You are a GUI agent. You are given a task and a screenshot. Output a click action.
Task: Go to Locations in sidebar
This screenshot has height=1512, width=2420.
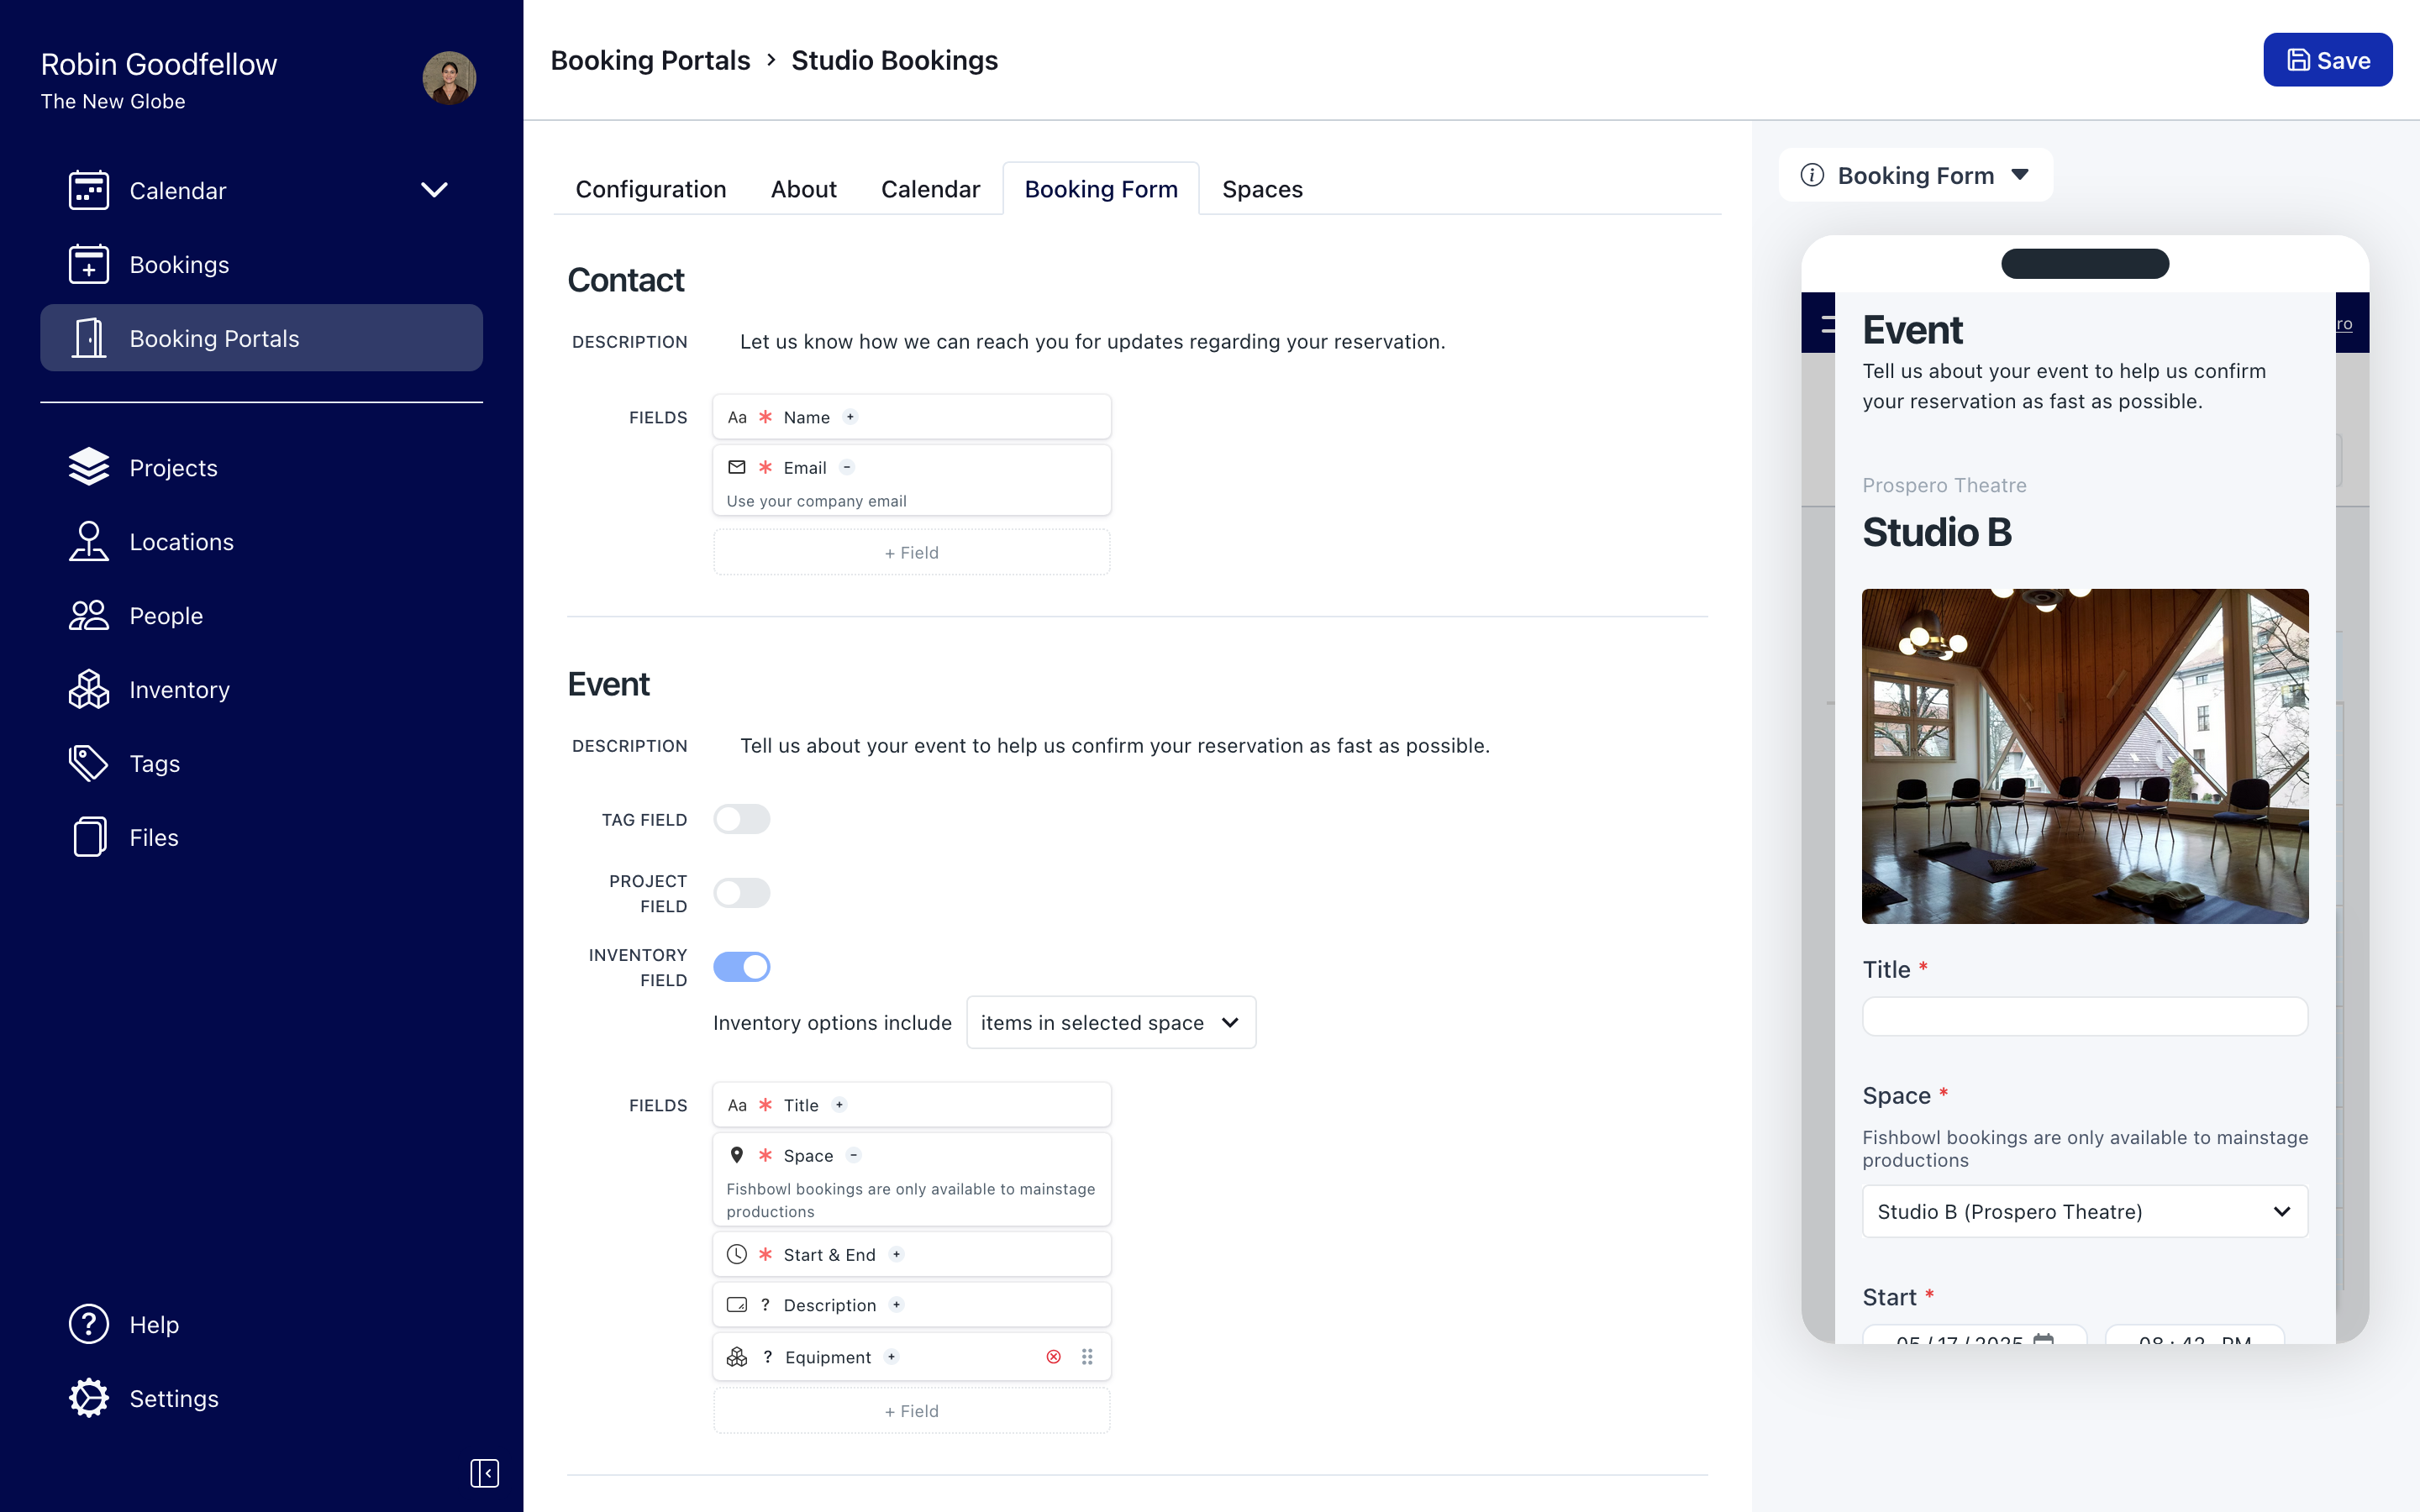point(181,542)
